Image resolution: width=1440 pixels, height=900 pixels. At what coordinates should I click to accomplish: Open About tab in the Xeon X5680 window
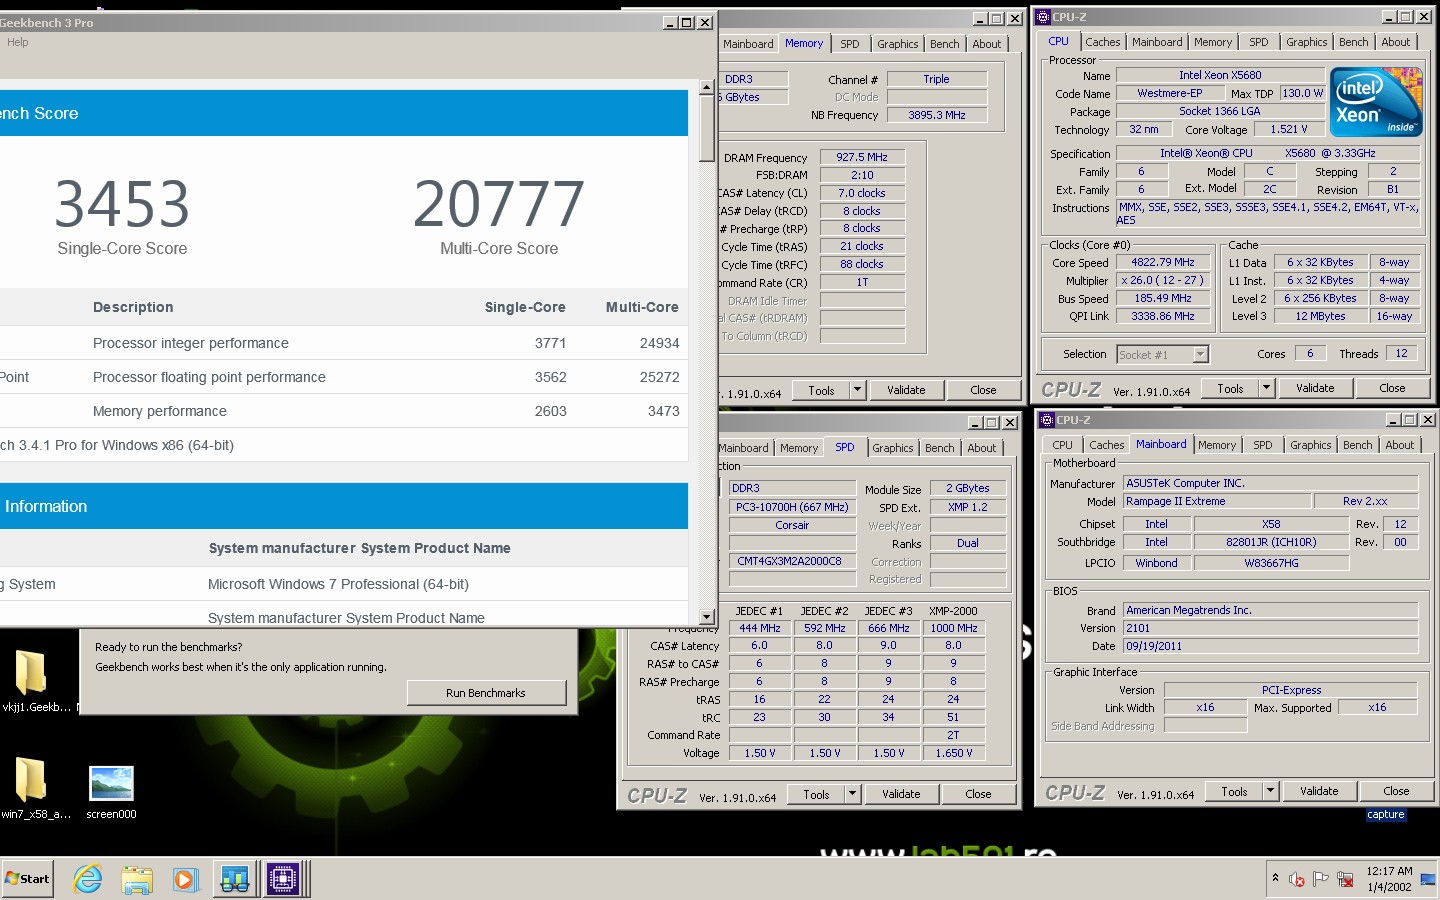point(1396,42)
